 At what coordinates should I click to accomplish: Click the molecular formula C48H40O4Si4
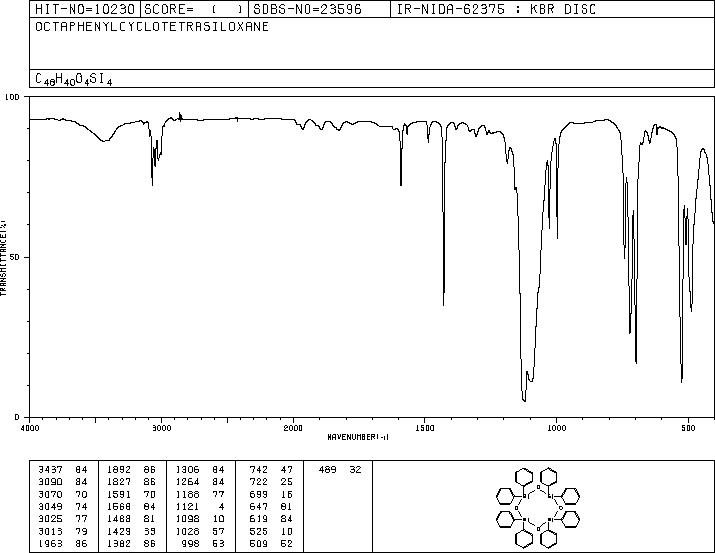pyautogui.click(x=73, y=79)
